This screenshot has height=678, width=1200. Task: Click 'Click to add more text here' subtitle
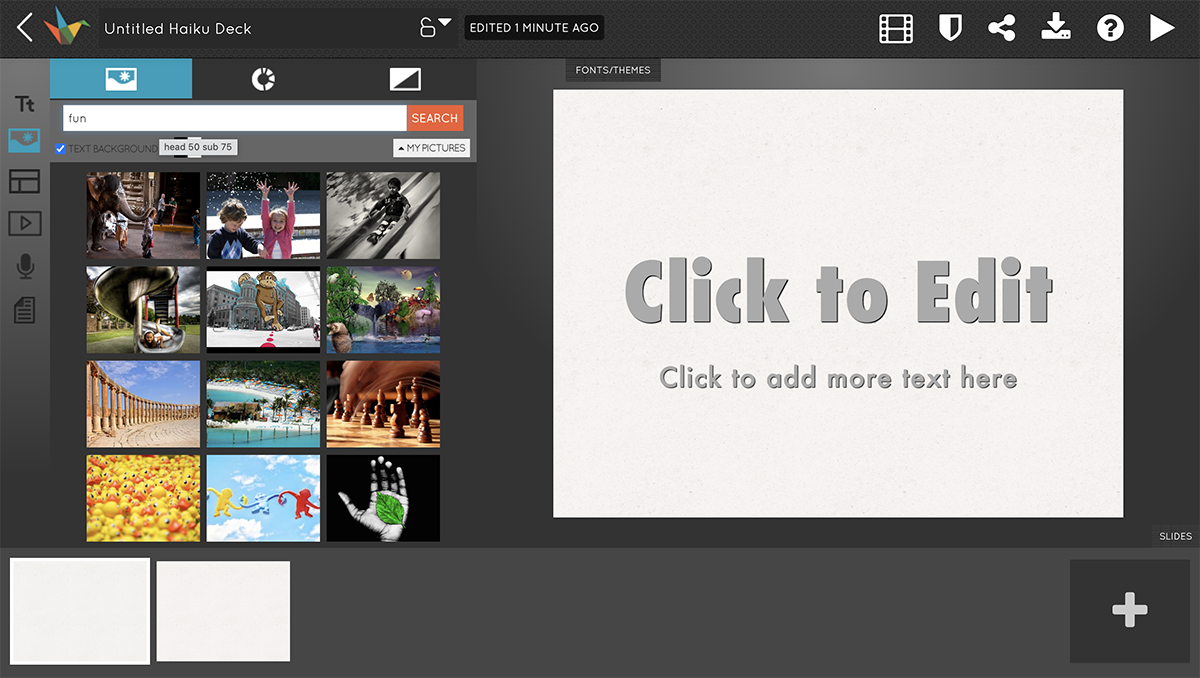tap(838, 378)
